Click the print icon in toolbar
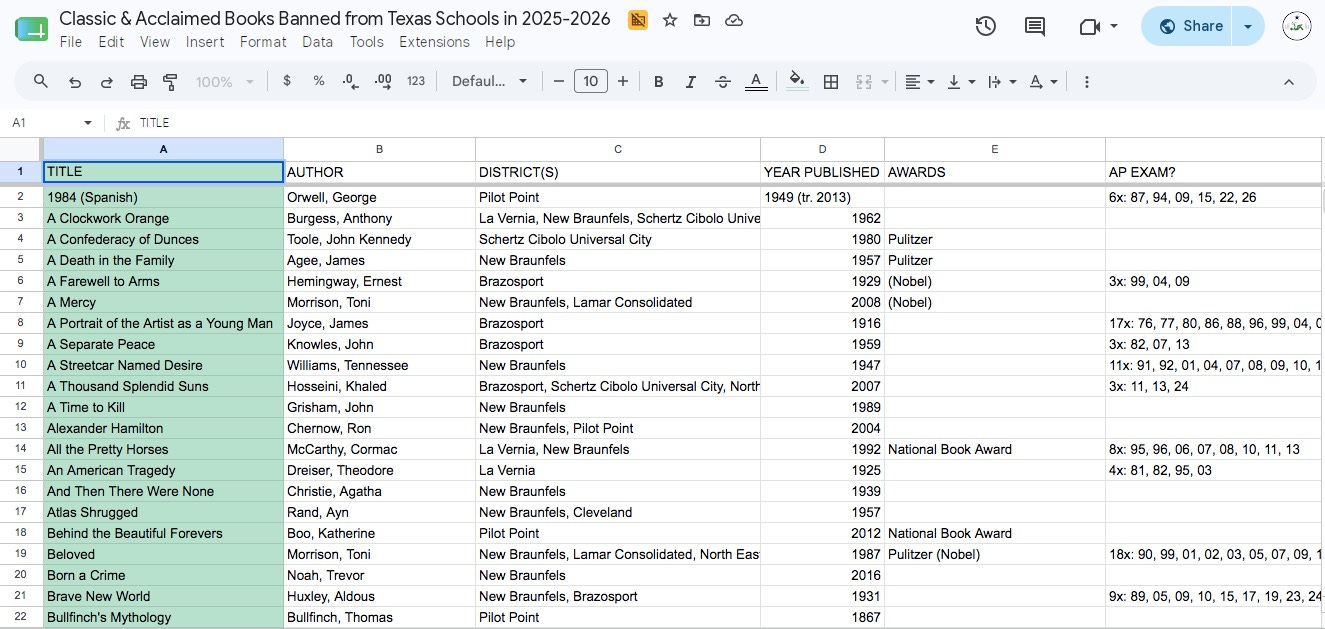 click(139, 82)
